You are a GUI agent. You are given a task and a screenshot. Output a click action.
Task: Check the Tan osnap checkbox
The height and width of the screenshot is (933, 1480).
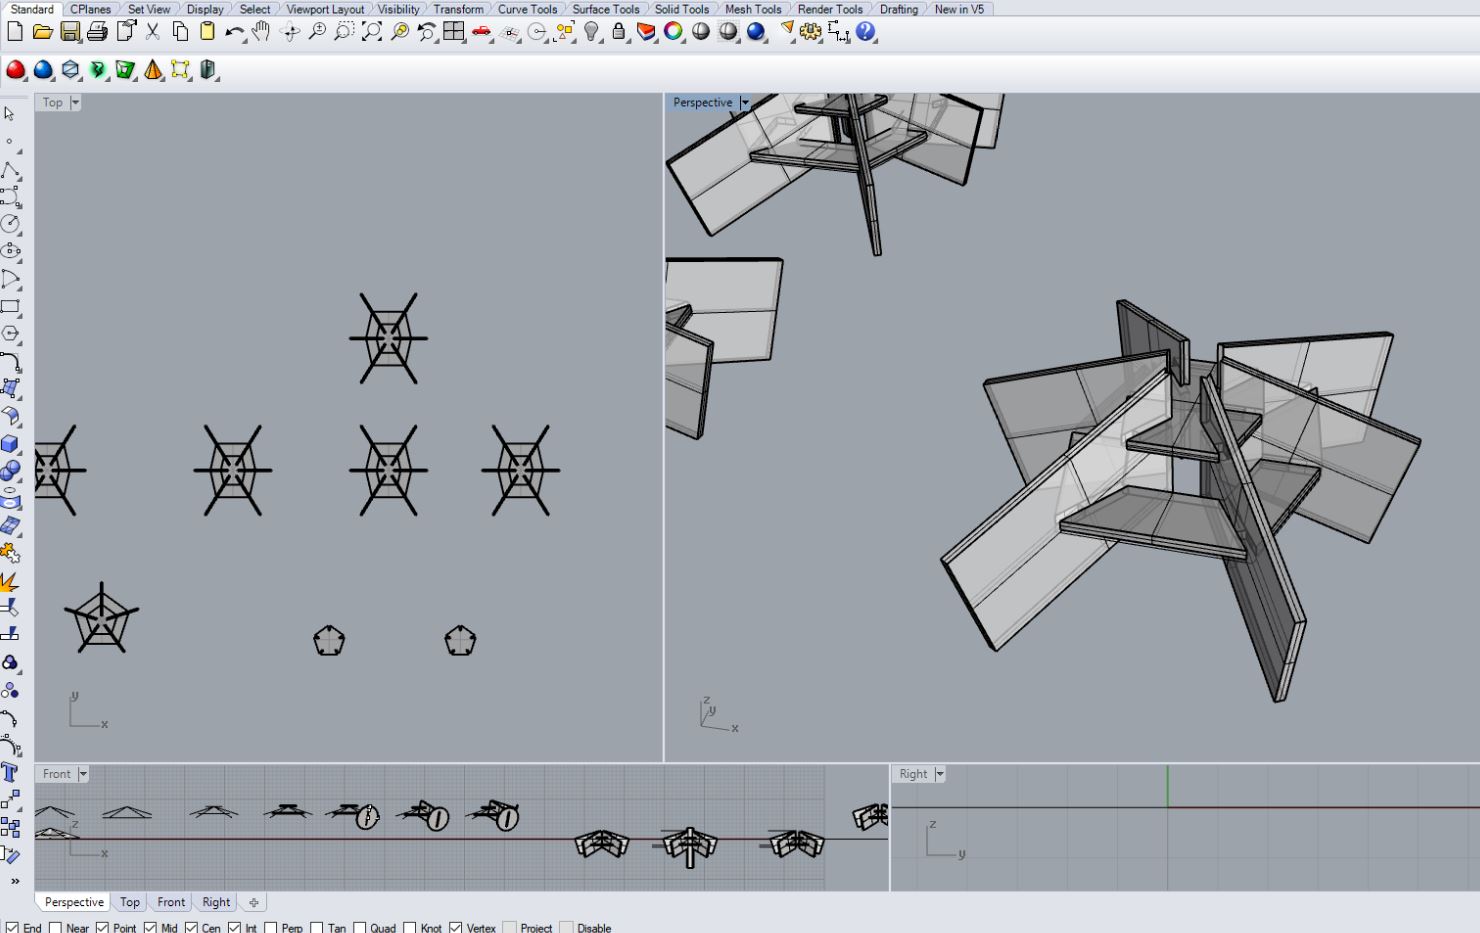[318, 928]
